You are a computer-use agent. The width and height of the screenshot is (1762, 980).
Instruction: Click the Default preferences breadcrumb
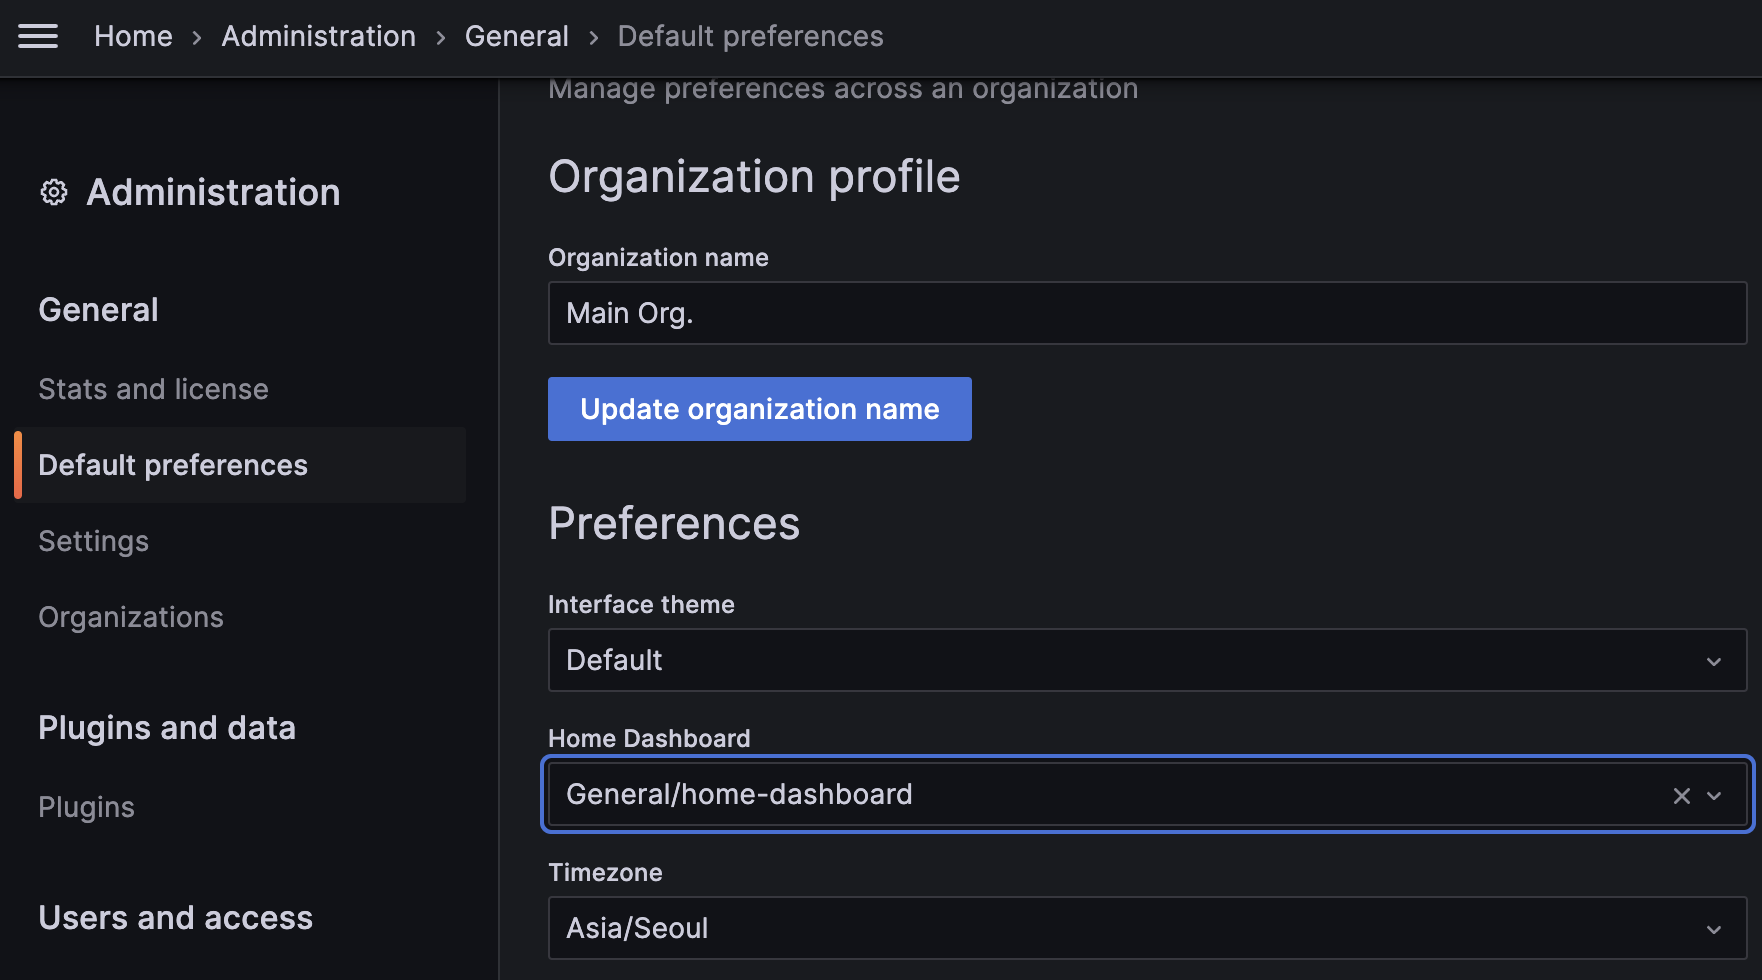tap(750, 37)
